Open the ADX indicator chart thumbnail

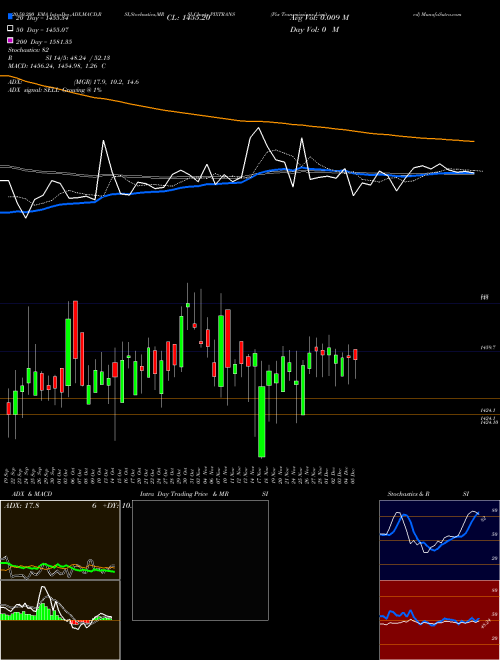tap(60, 540)
